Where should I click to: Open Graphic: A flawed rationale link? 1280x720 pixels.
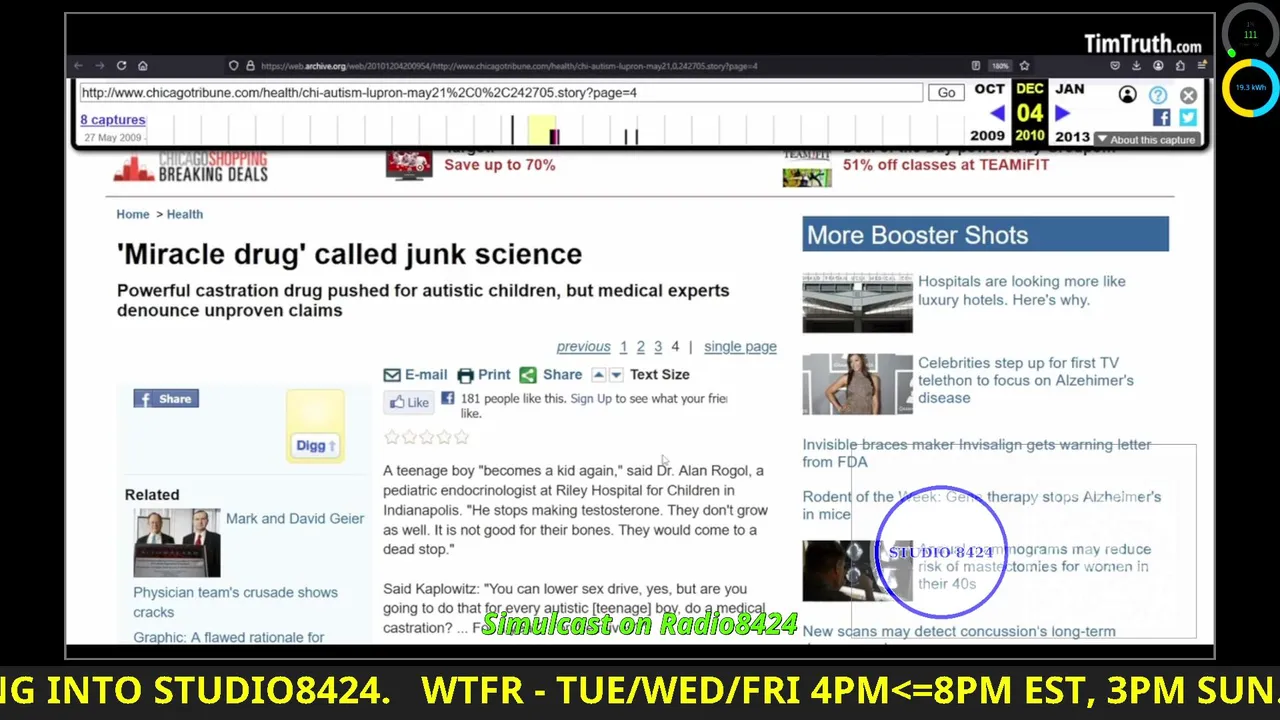[229, 637]
